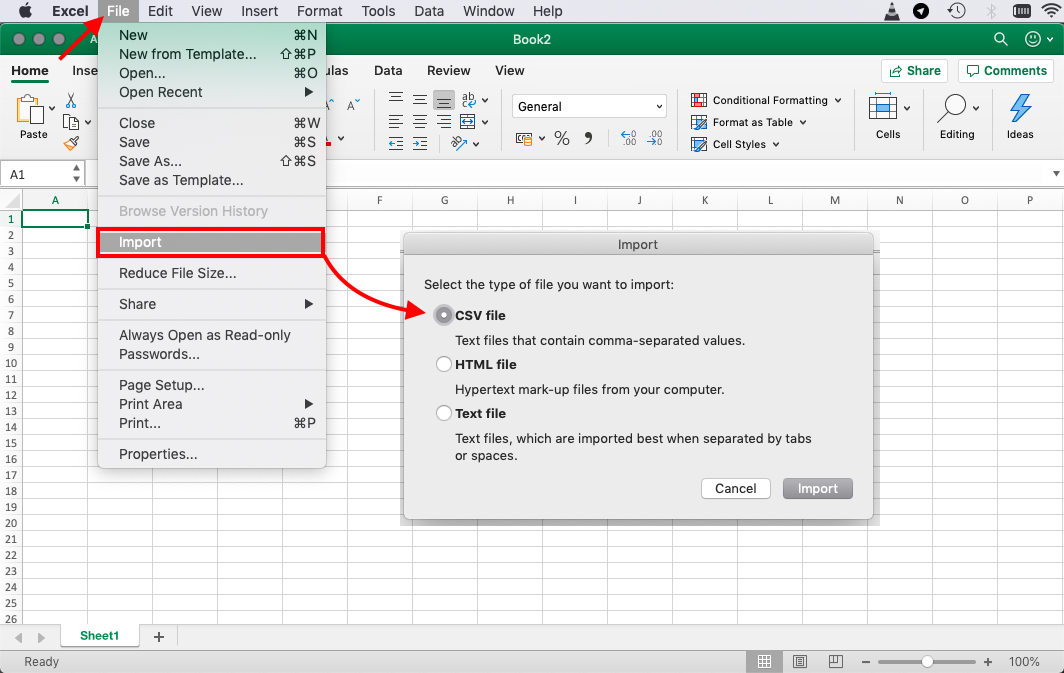Viewport: 1064px width, 673px height.
Task: Adjust the zoom slider handle
Action: tap(928, 662)
